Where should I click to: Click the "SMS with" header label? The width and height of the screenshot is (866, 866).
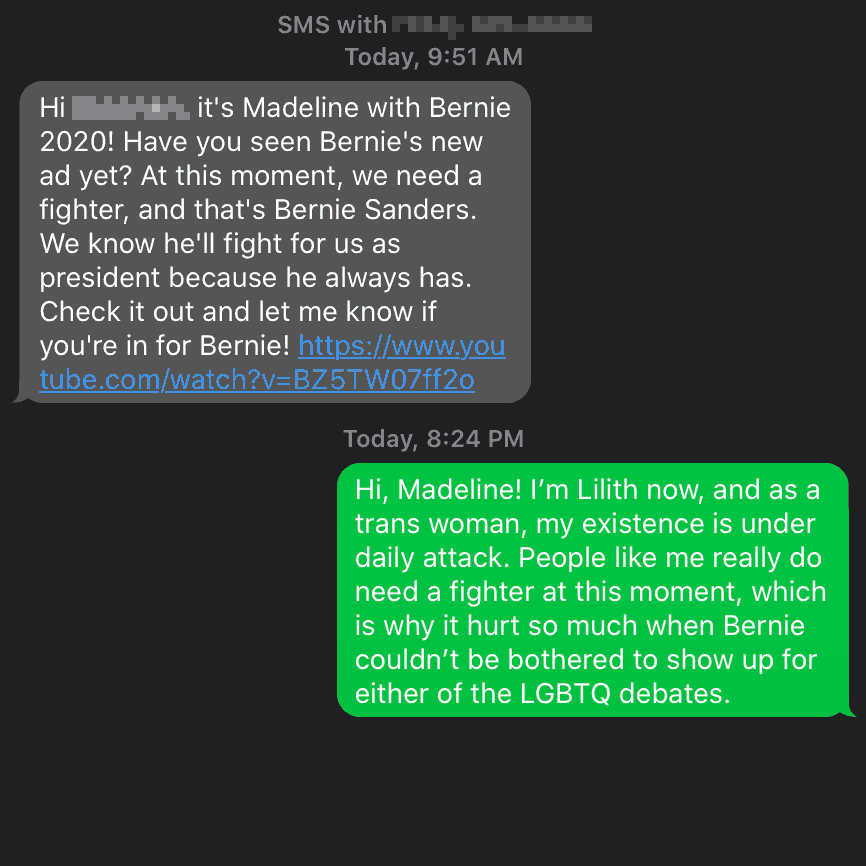pyautogui.click(x=317, y=25)
